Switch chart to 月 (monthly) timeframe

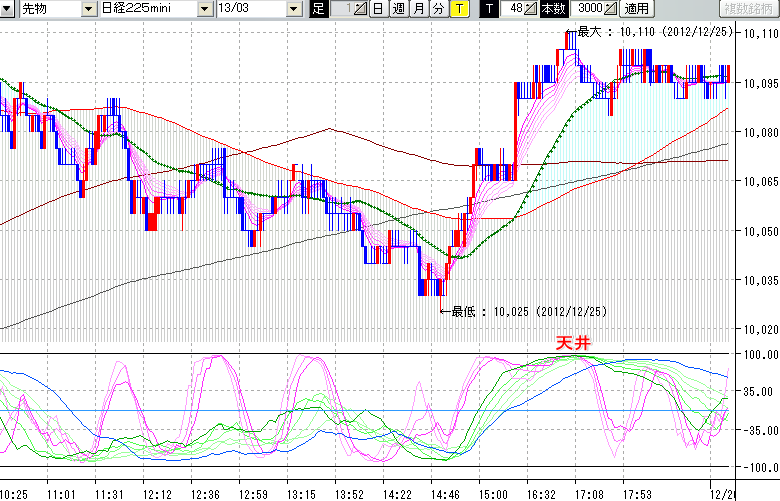click(418, 9)
